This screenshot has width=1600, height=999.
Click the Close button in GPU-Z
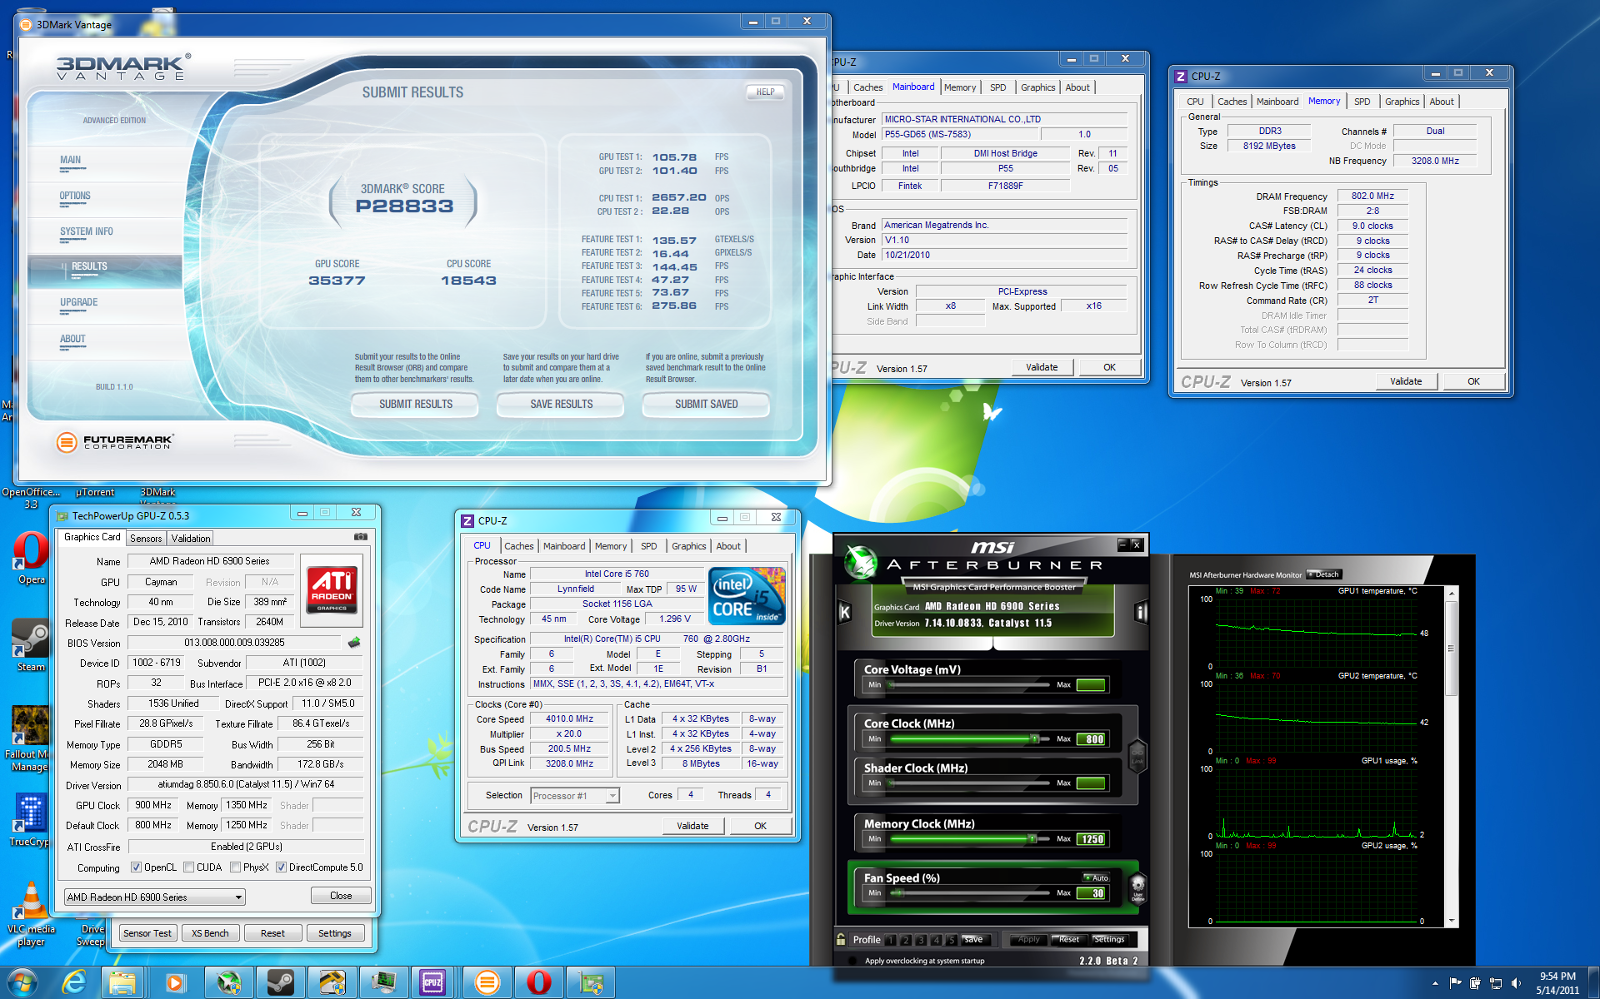coord(341,896)
